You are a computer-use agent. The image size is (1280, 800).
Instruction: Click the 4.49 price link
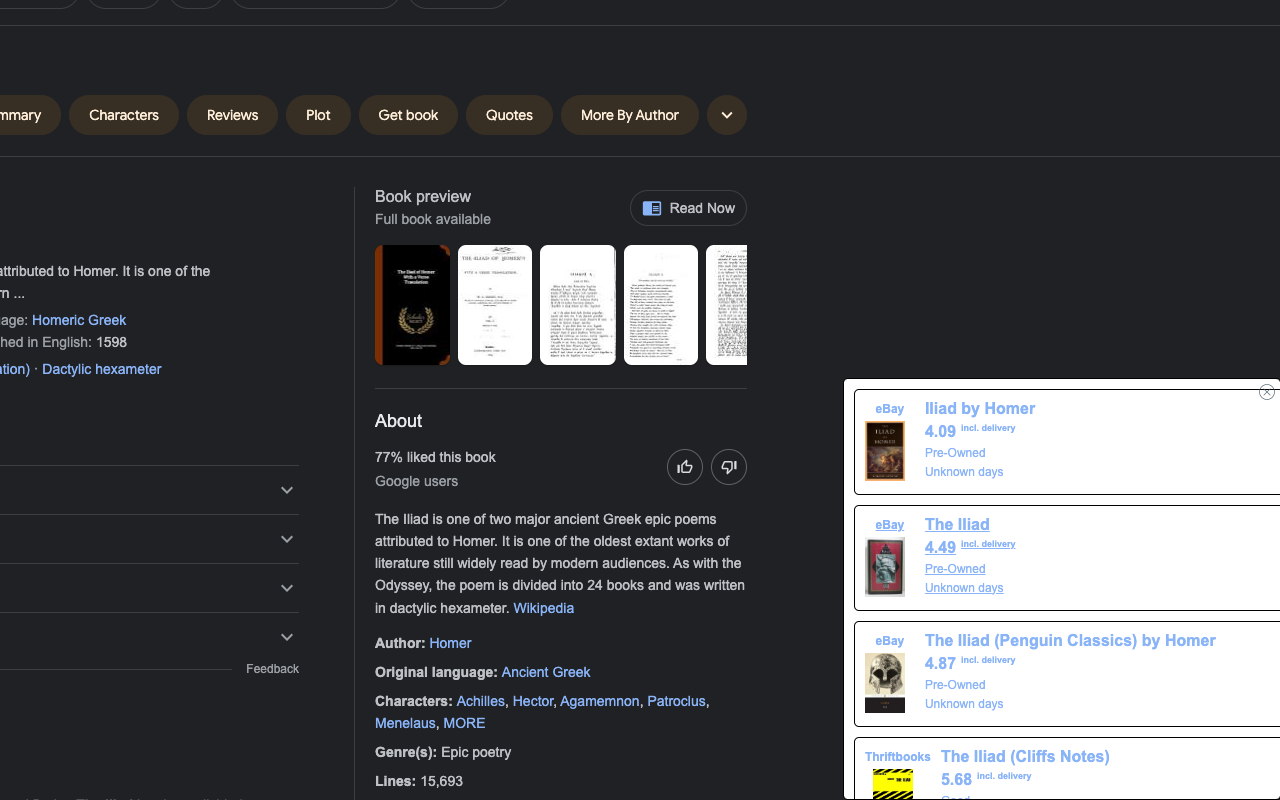coord(940,548)
